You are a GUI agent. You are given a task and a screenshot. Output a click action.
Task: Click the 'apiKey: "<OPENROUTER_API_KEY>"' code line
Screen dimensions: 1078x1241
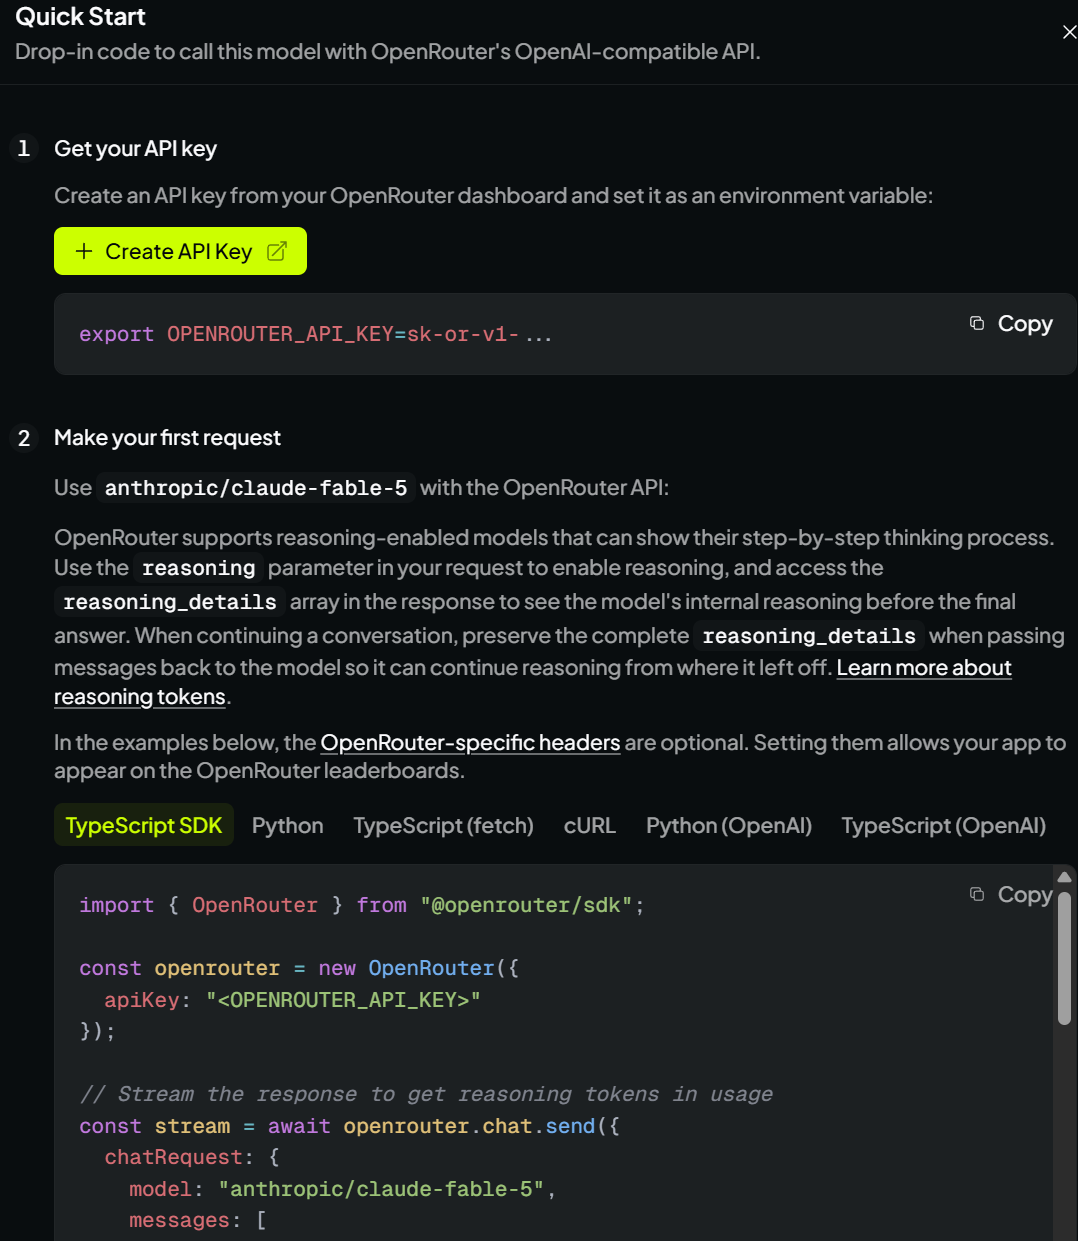[292, 1000]
